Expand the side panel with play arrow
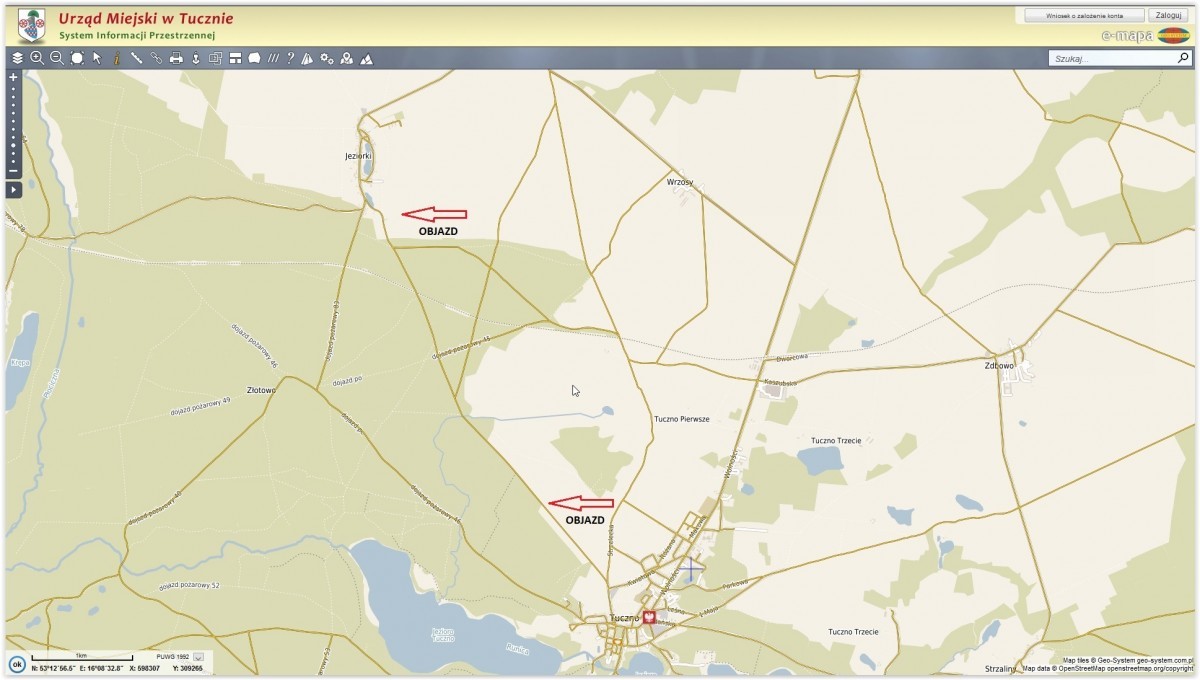1200x680 pixels. coord(14,189)
